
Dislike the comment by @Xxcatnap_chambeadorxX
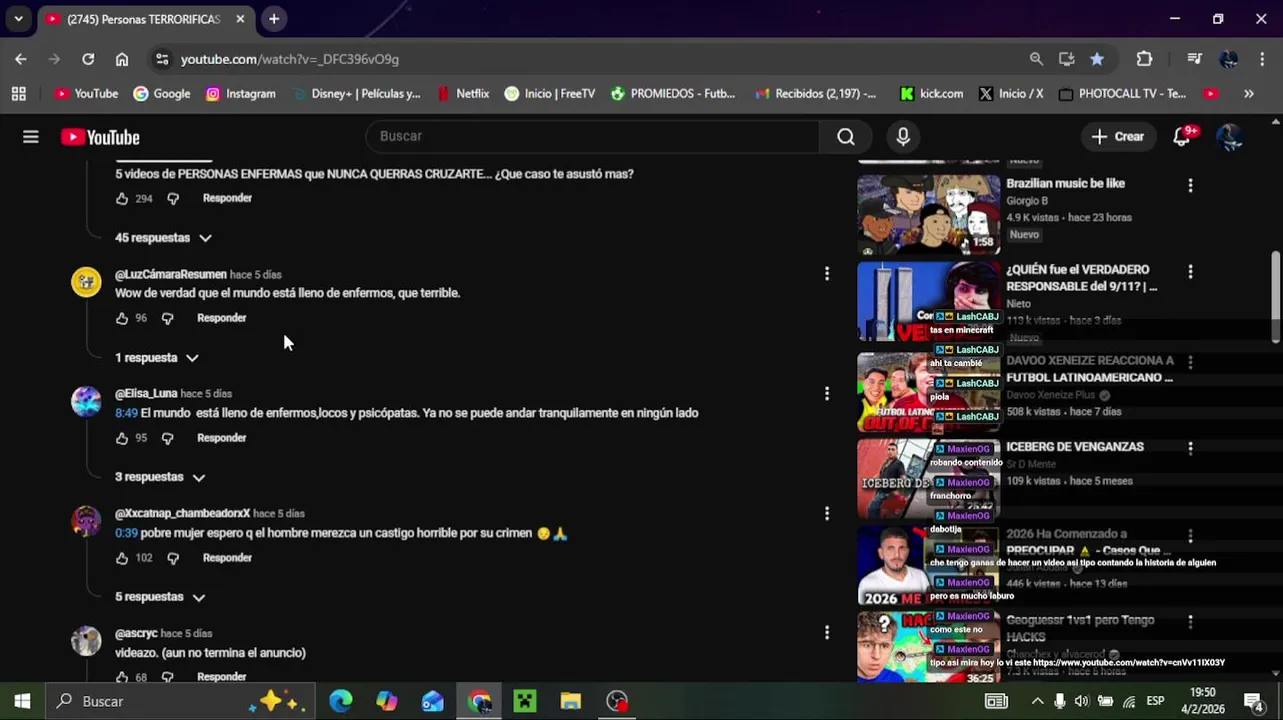coord(173,558)
